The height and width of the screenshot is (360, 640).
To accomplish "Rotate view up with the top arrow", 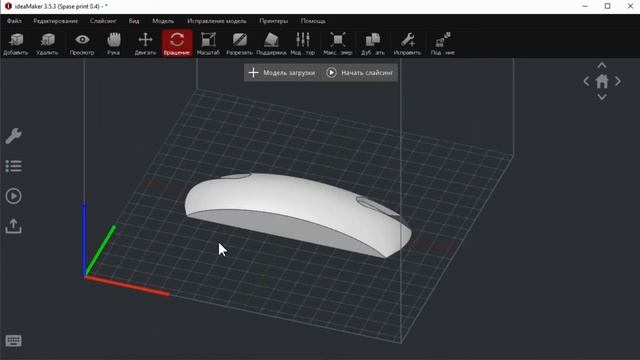I will pyautogui.click(x=602, y=66).
